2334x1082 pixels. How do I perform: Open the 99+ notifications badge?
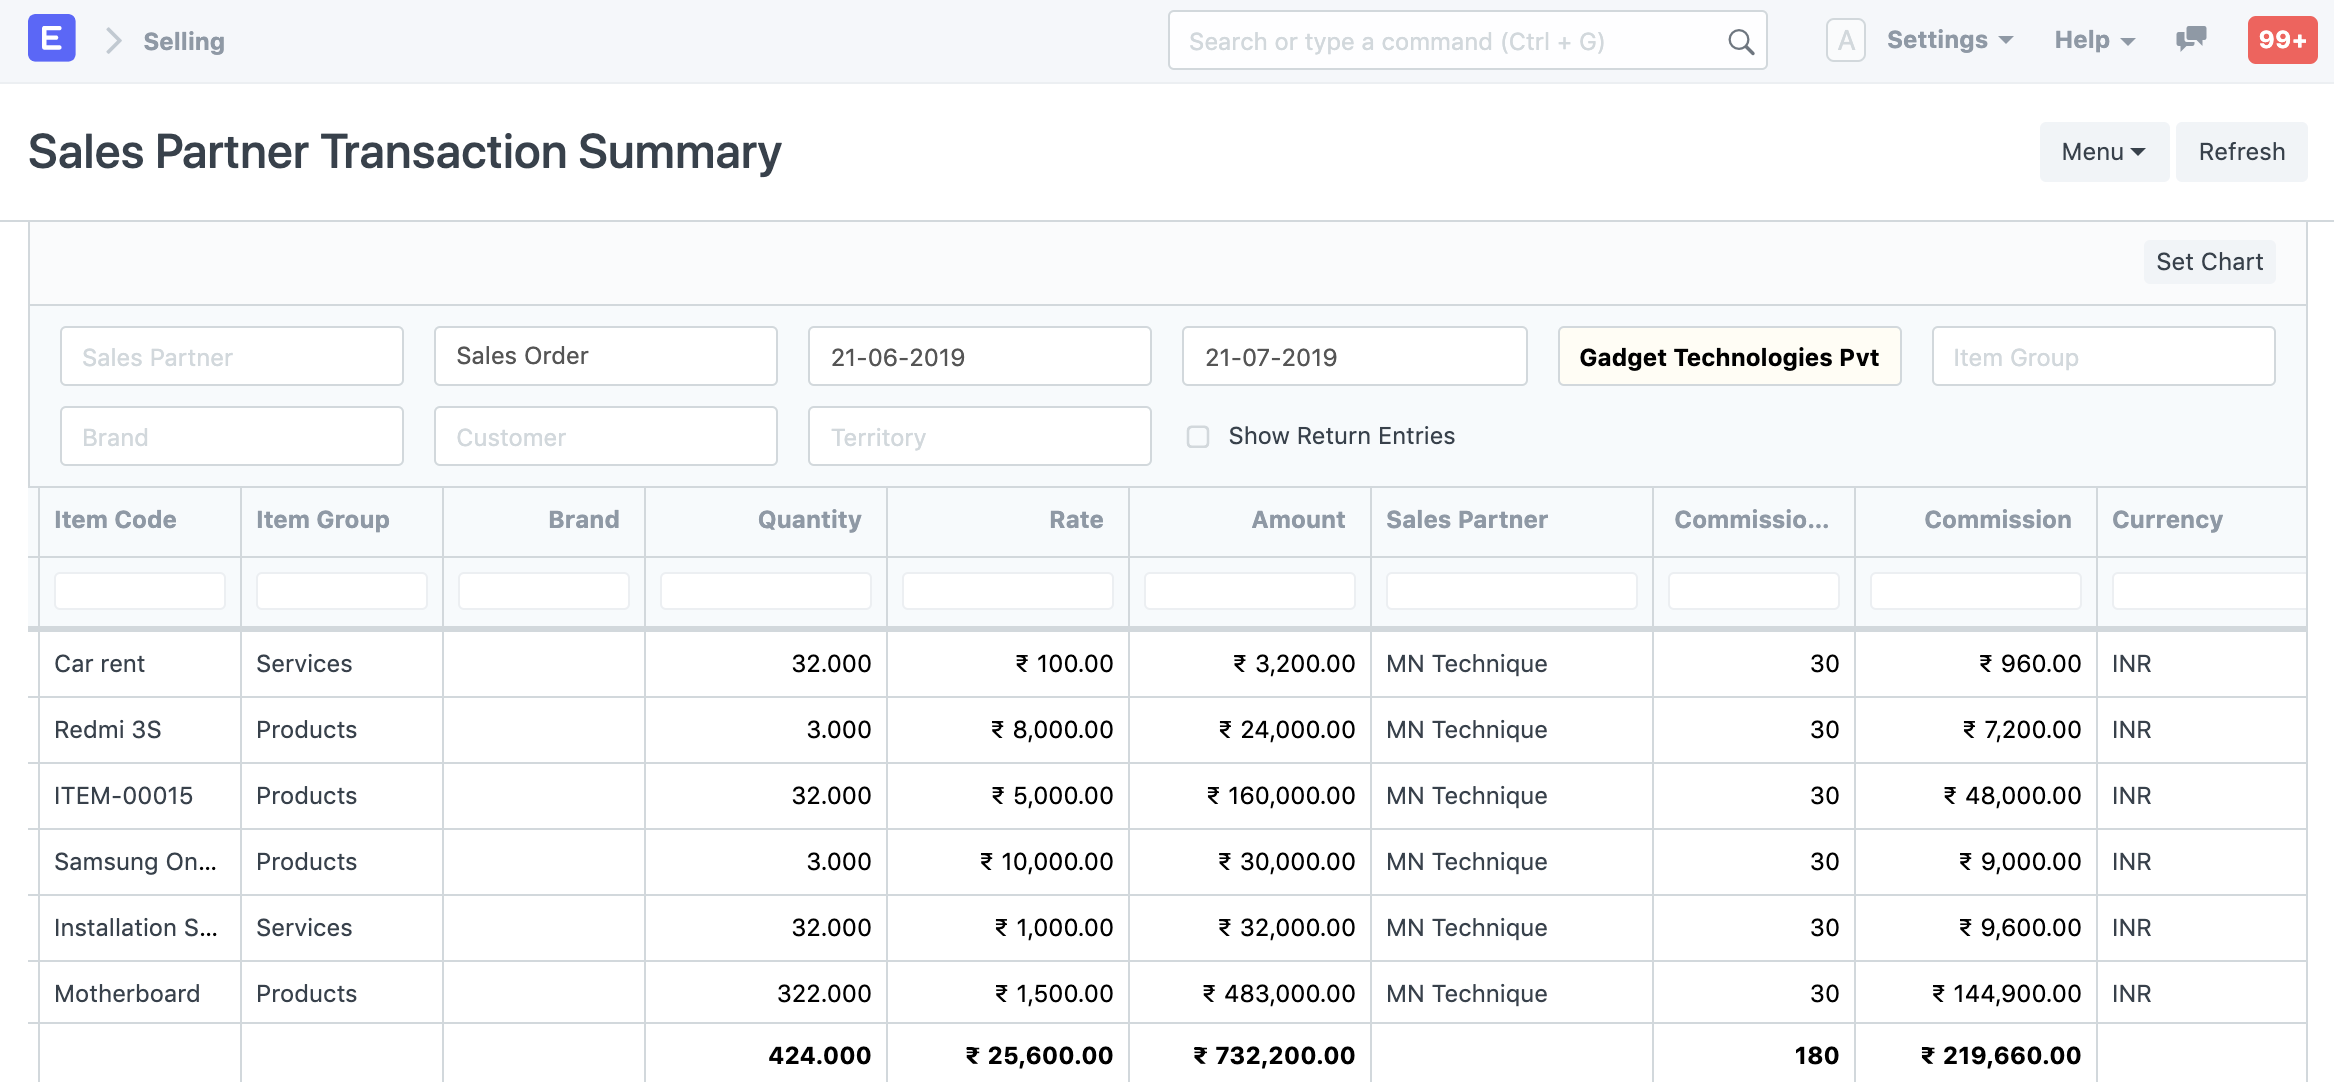click(2281, 40)
